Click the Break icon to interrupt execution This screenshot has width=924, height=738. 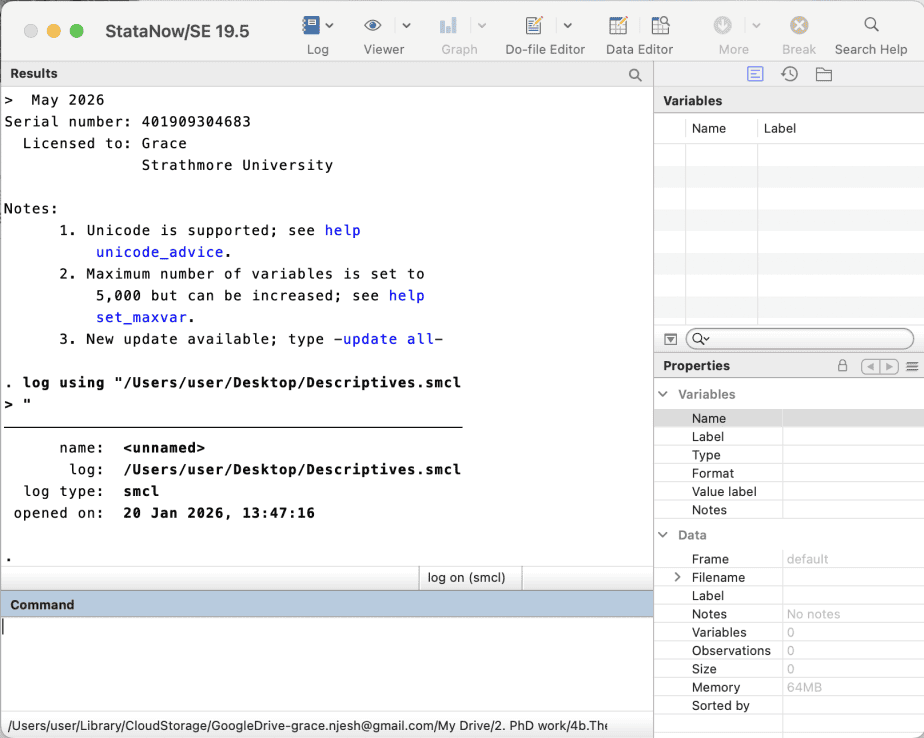797,26
